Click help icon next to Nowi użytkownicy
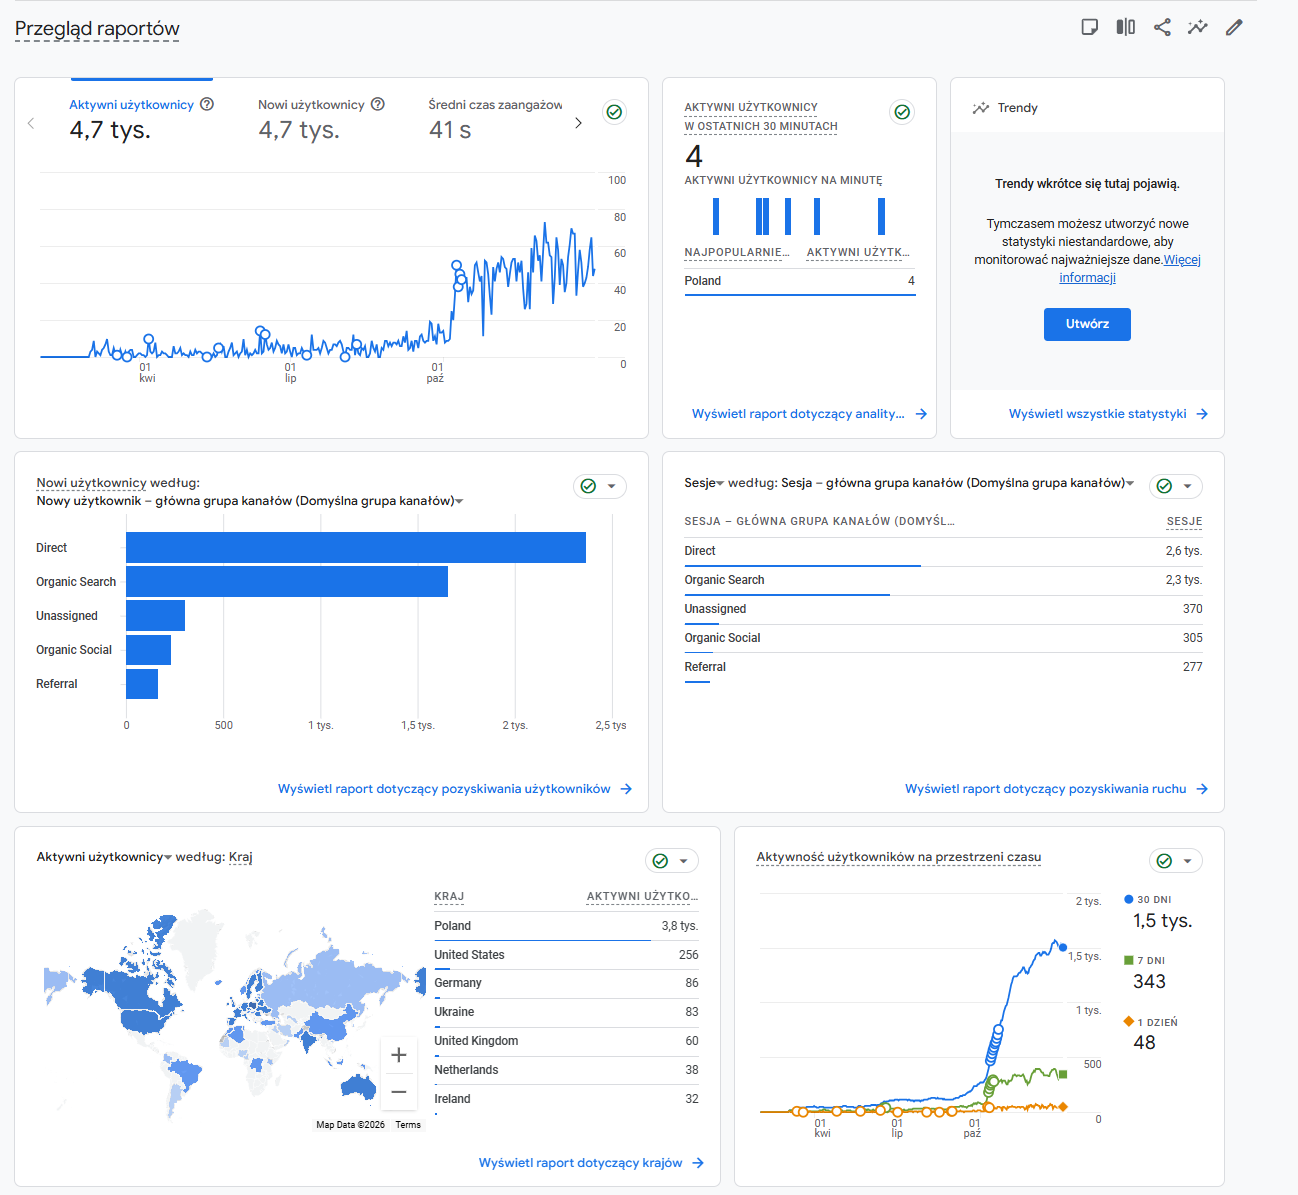This screenshot has width=1298, height=1195. point(378,104)
